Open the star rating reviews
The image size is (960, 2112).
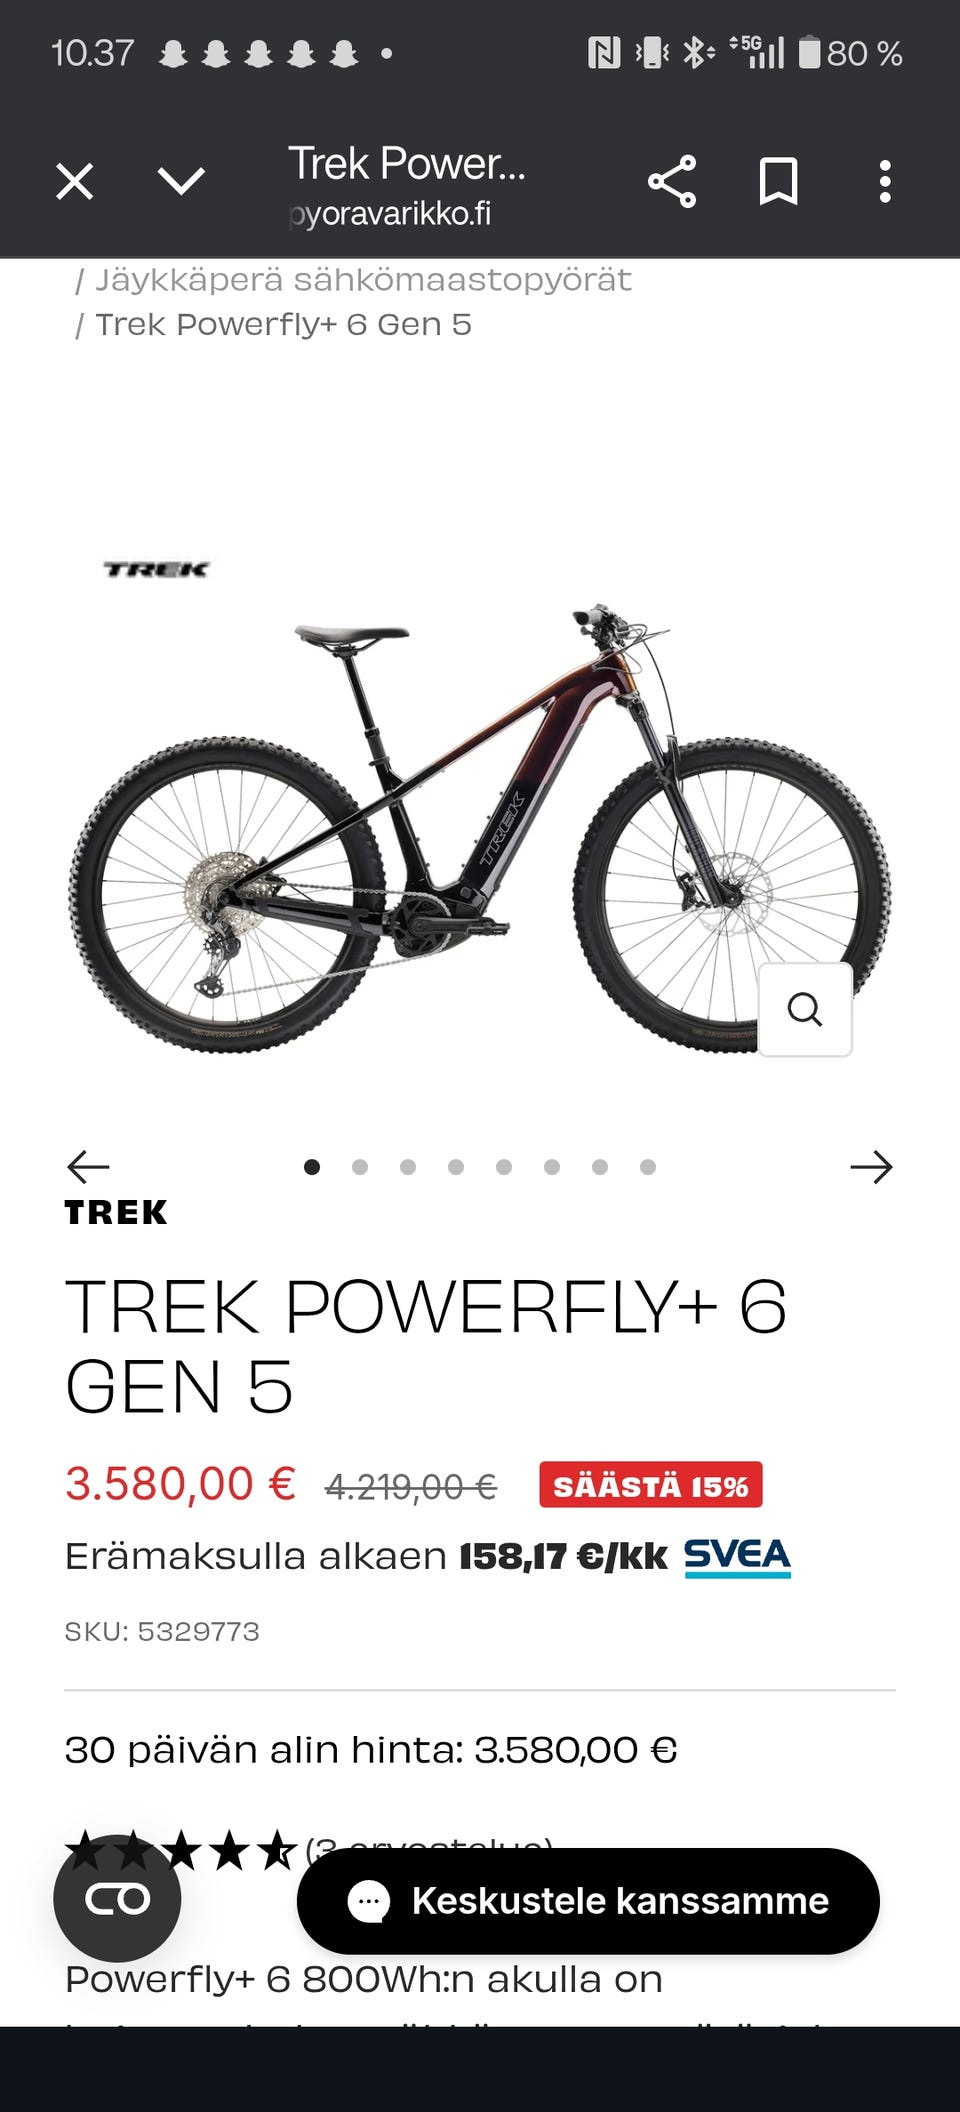click(182, 1850)
